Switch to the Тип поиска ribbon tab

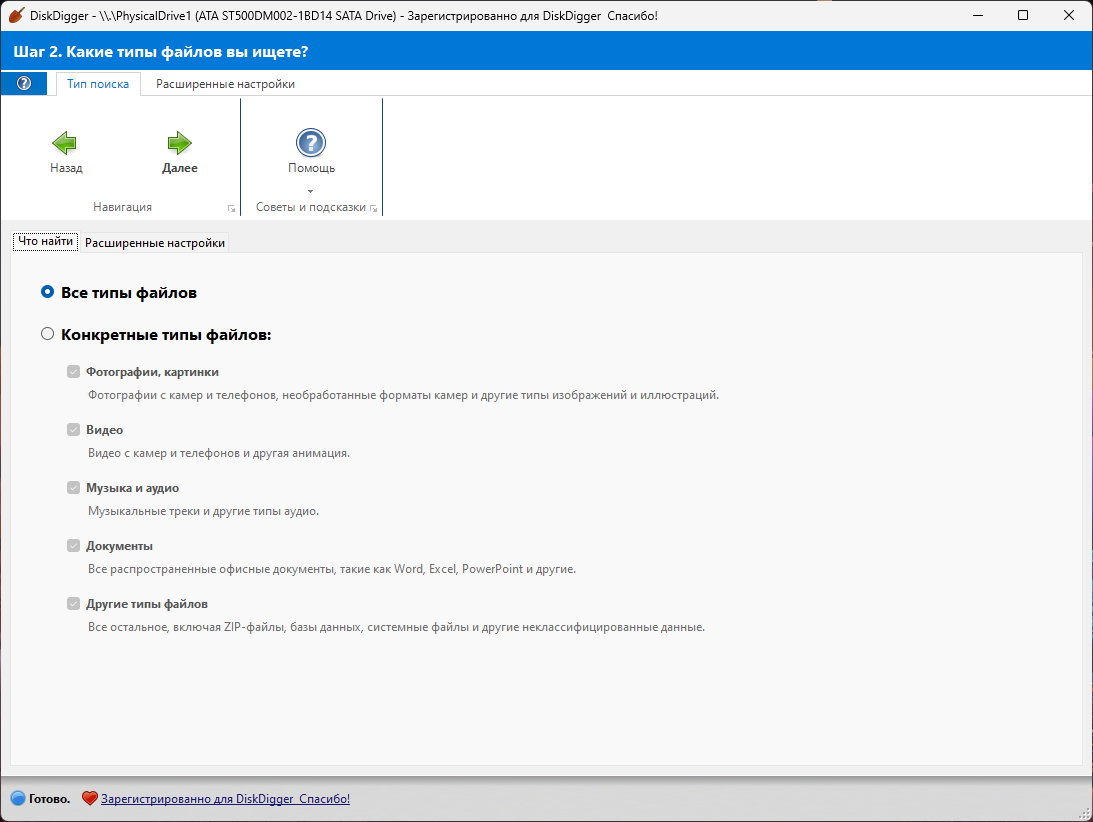[x=98, y=84]
